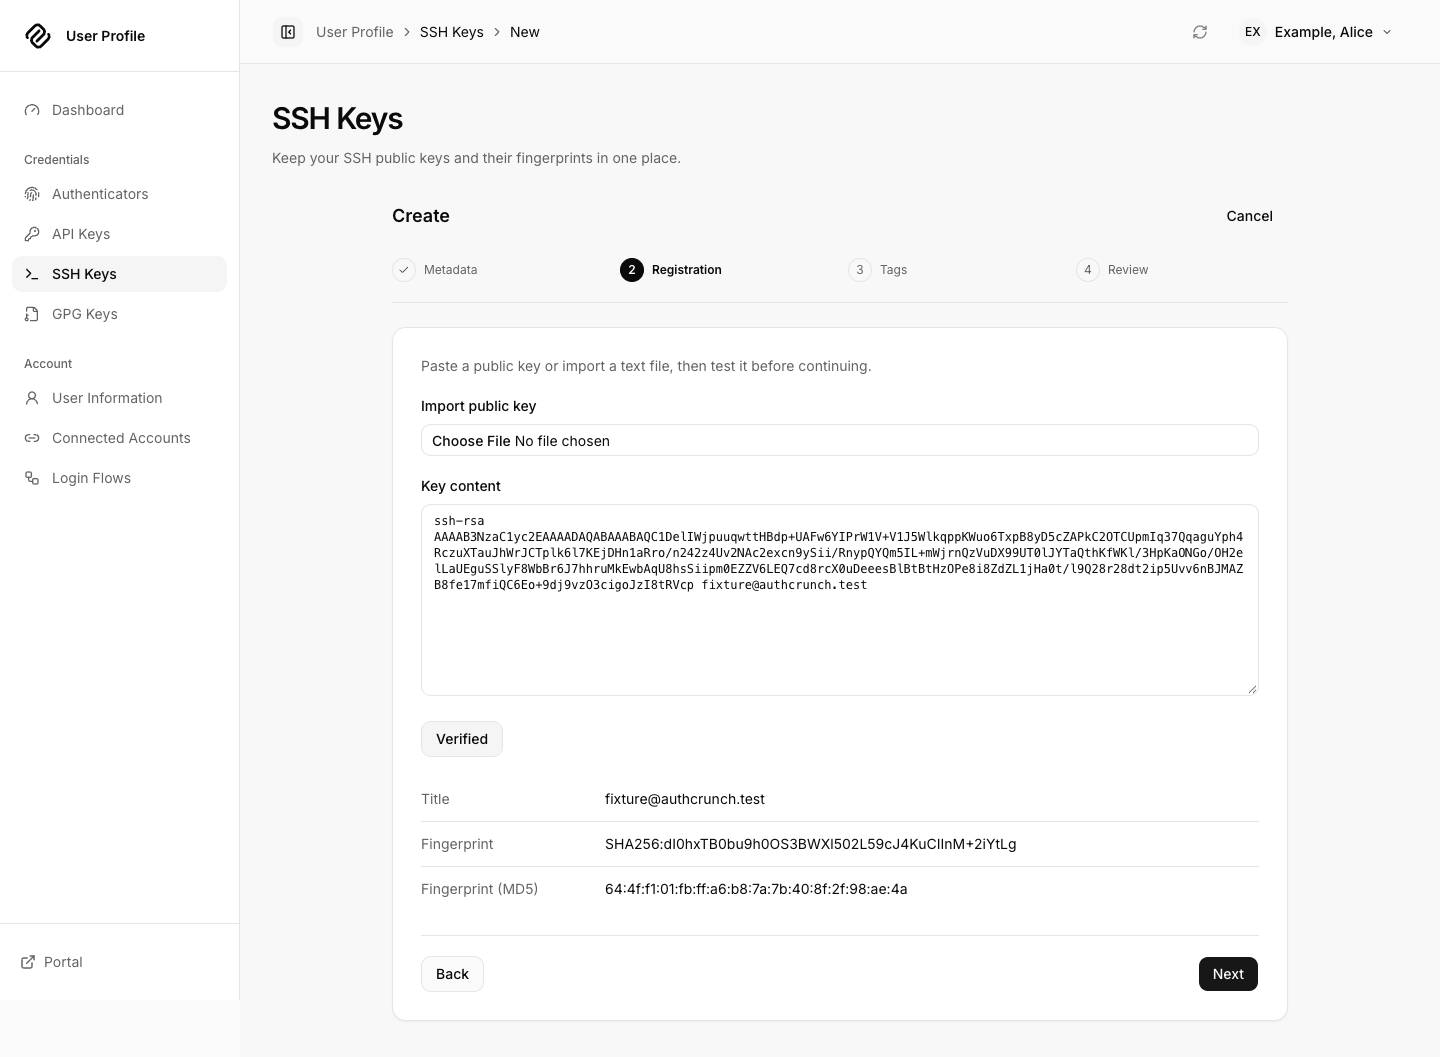Image resolution: width=1440 pixels, height=1057 pixels.
Task: Click the Authenticators fingerprint icon
Action: (x=32, y=194)
